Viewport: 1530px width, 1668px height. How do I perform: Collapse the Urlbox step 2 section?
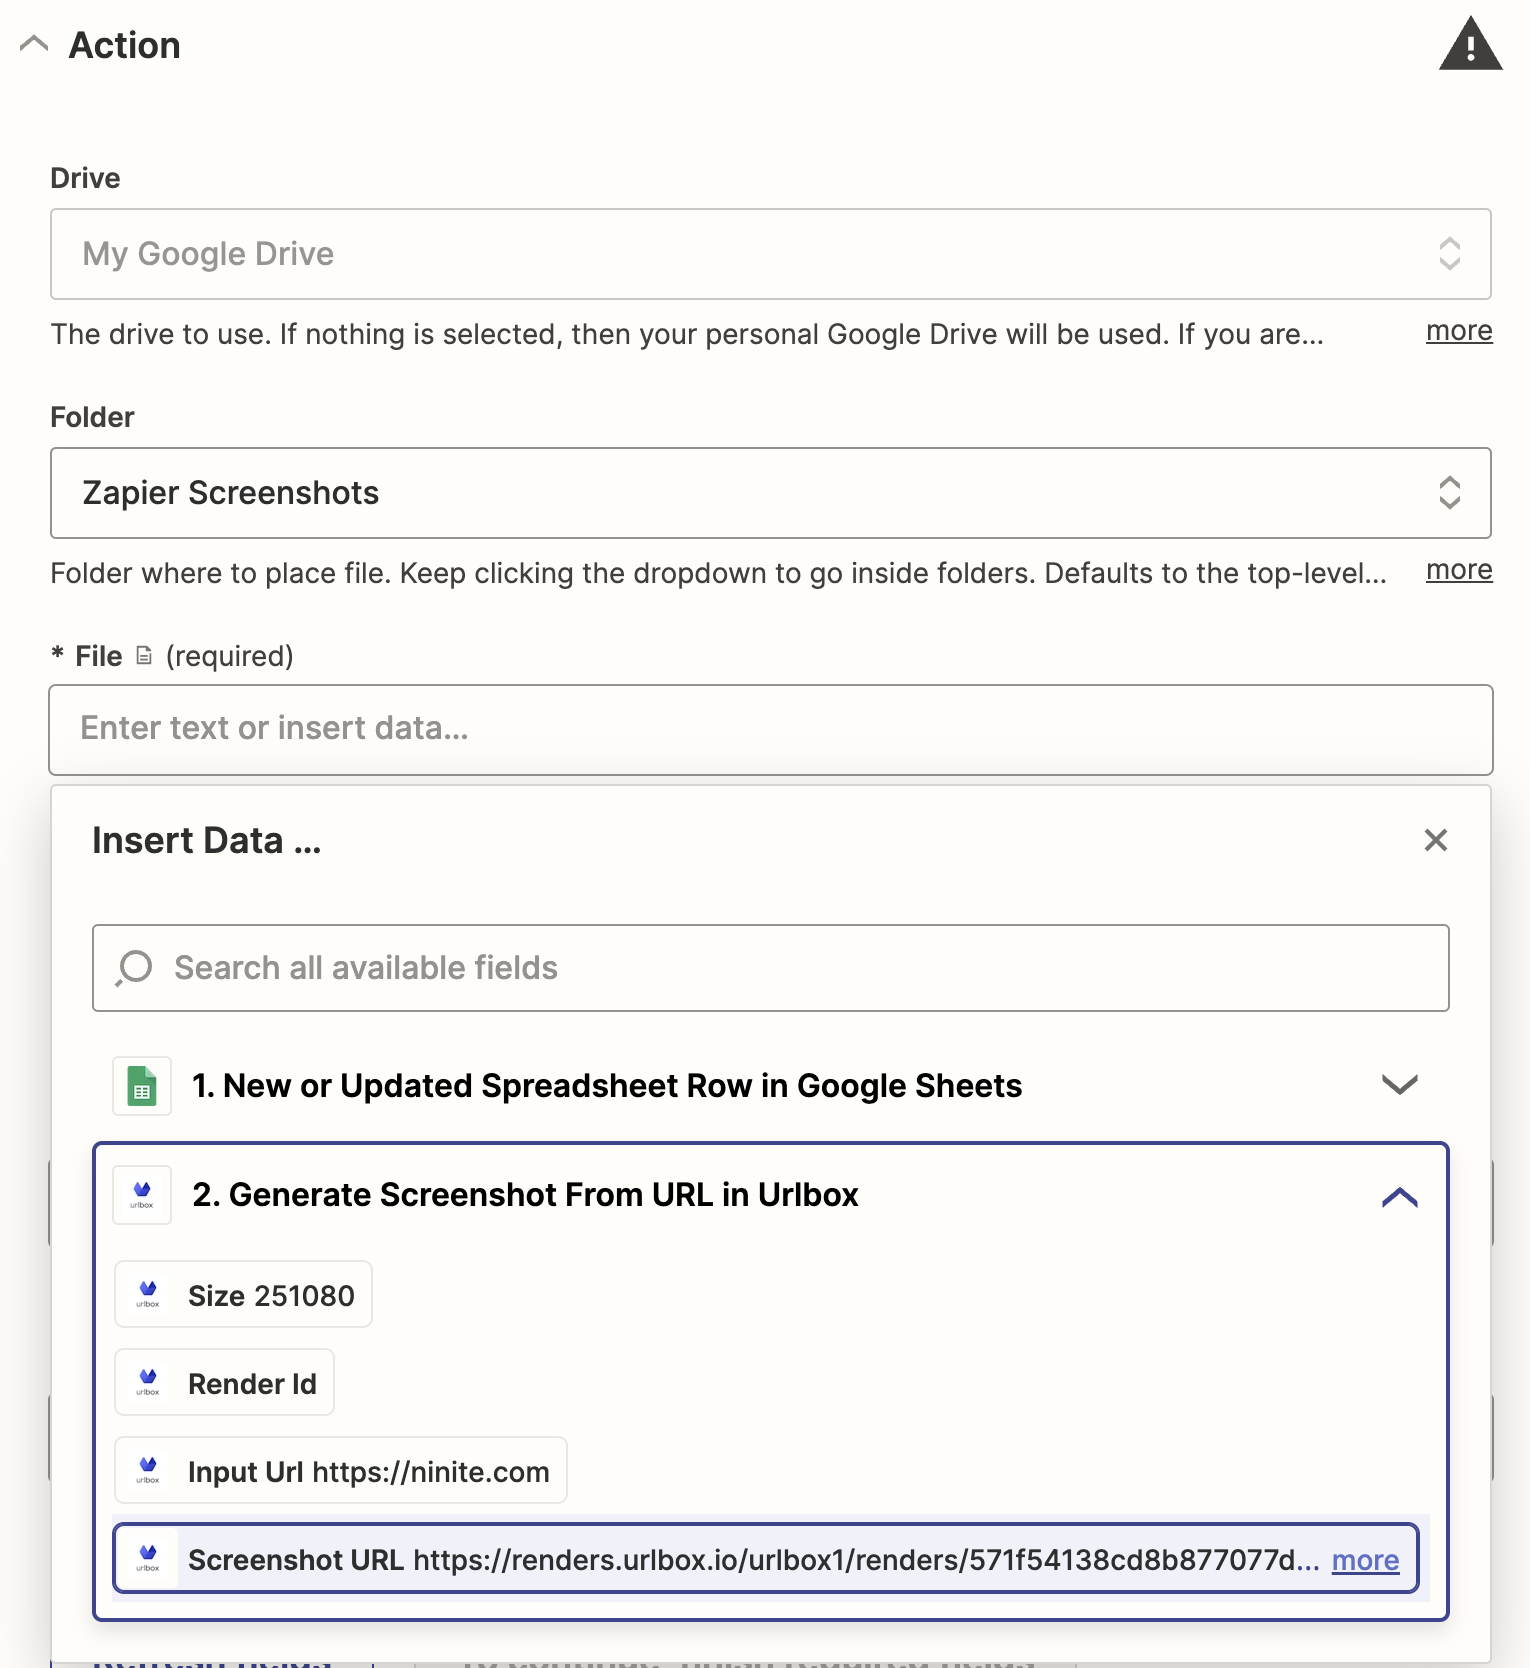[x=1399, y=1196]
